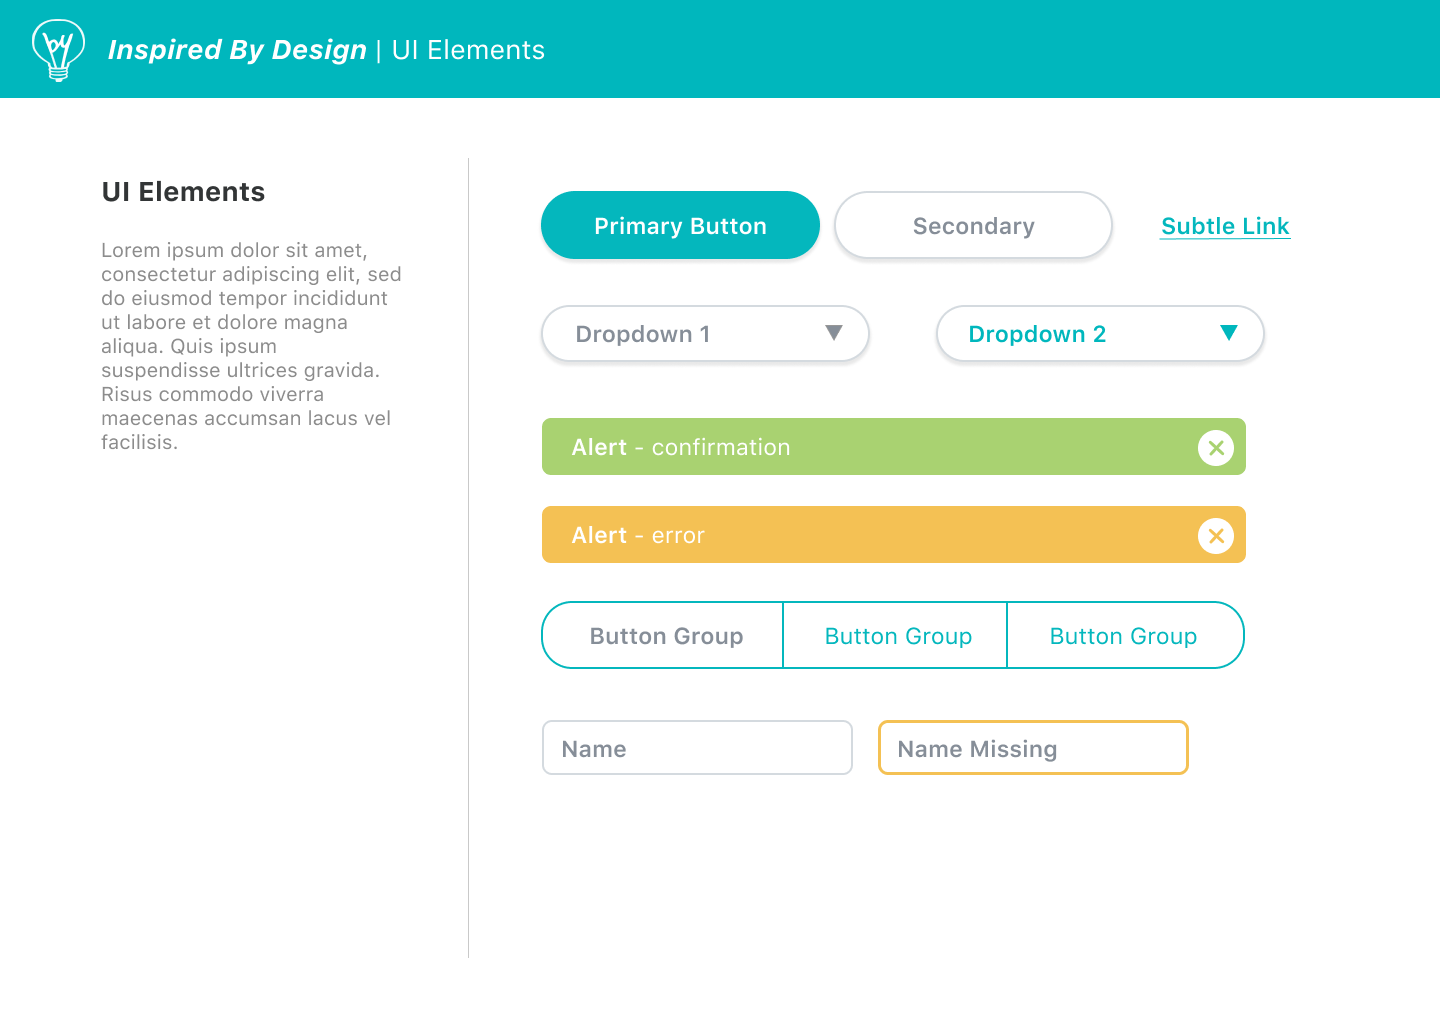Click the 'Alert - confirmation' message text

coord(681,447)
